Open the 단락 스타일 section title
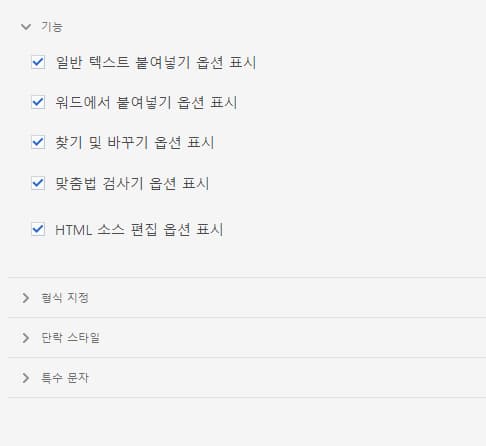The height and width of the screenshot is (446, 486). click(70, 338)
